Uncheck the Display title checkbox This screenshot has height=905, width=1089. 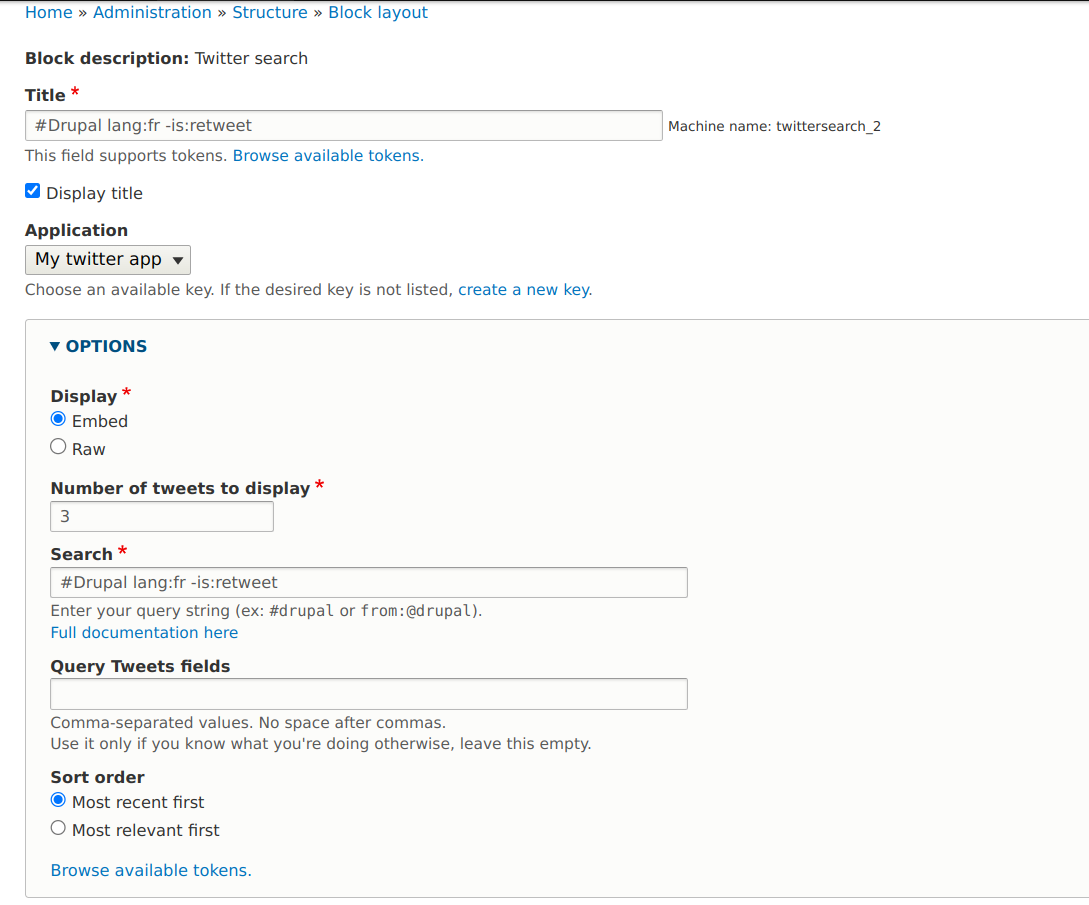pos(33,191)
